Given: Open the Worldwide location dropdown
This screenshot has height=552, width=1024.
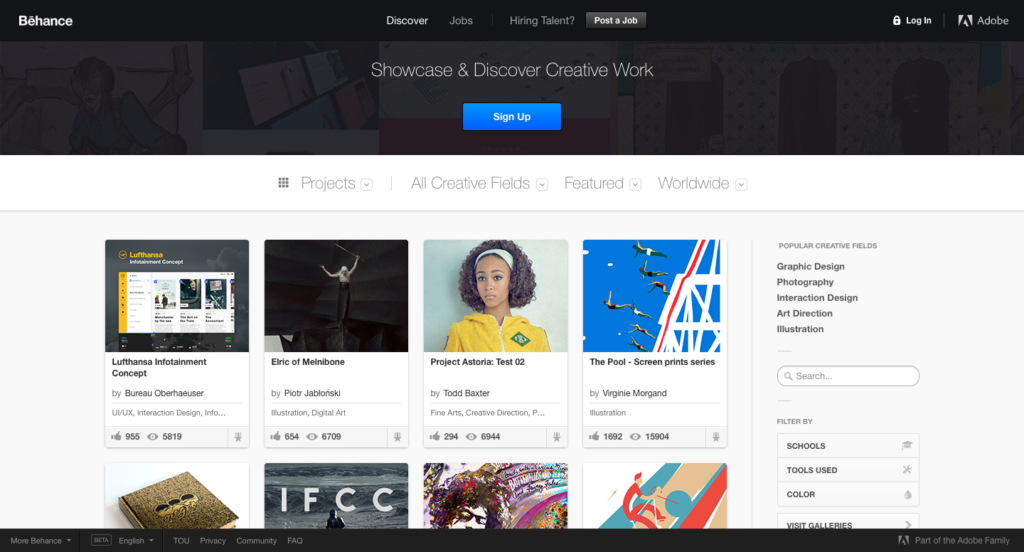Looking at the screenshot, I should click(x=741, y=184).
